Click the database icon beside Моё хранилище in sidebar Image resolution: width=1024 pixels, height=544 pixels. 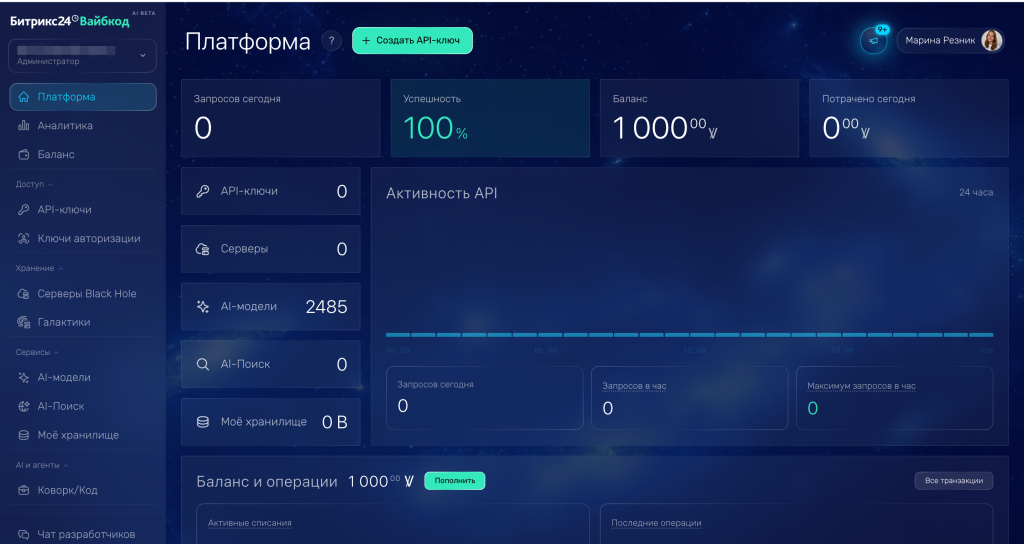[24, 435]
